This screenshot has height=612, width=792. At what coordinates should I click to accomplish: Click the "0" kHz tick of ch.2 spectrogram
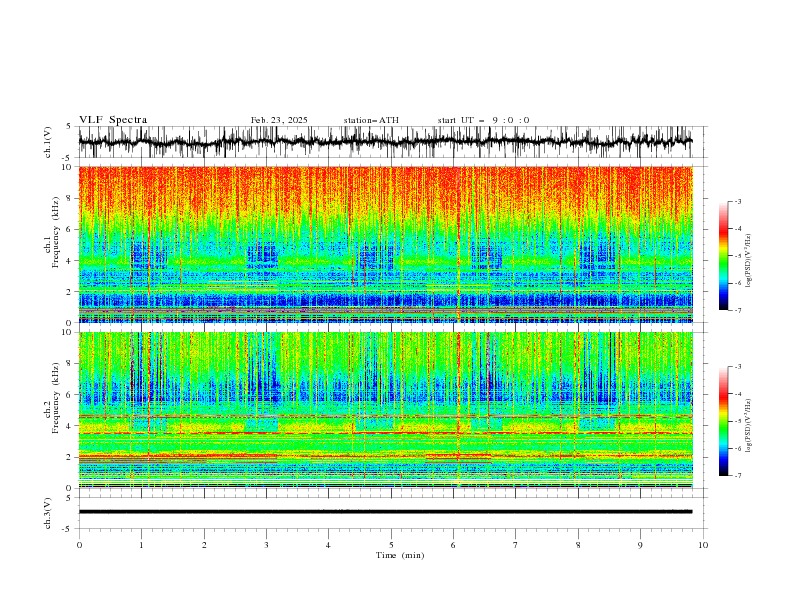[x=69, y=488]
